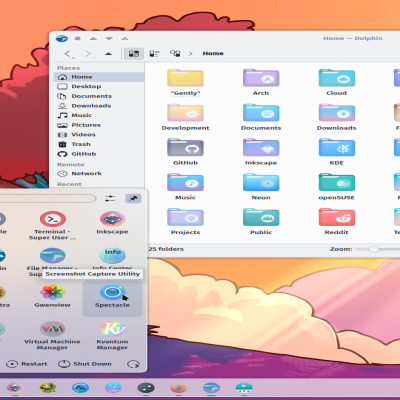Image resolution: width=400 pixels, height=400 pixels.
Task: Go forward in Dolphin navigation
Action: coord(88,54)
